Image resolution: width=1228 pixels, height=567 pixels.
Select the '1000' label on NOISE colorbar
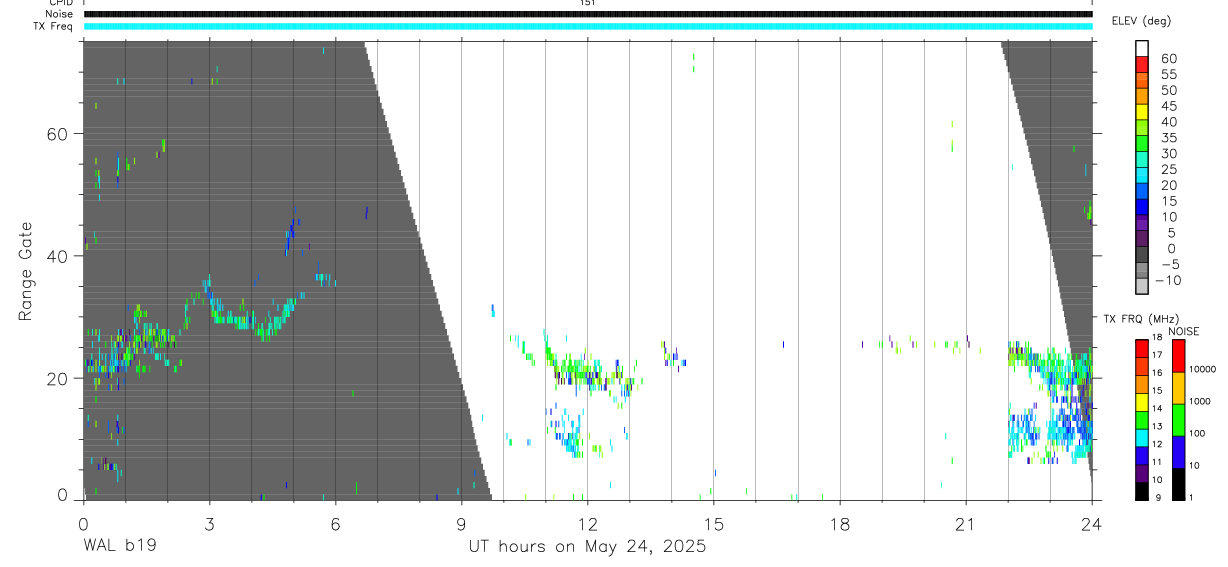click(x=1200, y=401)
